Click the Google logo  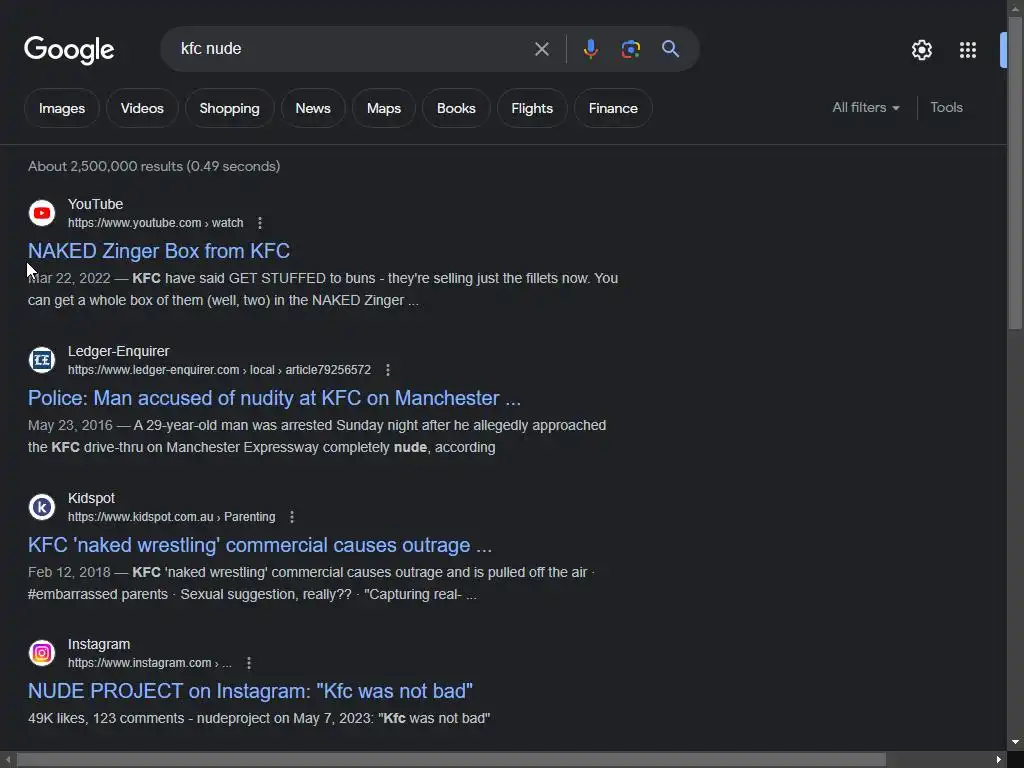pos(69,50)
